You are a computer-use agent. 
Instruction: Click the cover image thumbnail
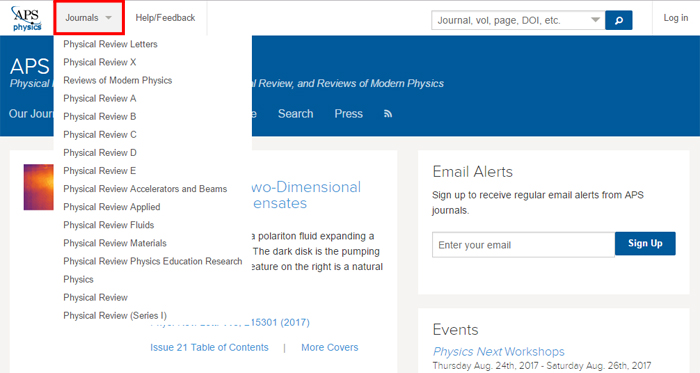[38, 187]
